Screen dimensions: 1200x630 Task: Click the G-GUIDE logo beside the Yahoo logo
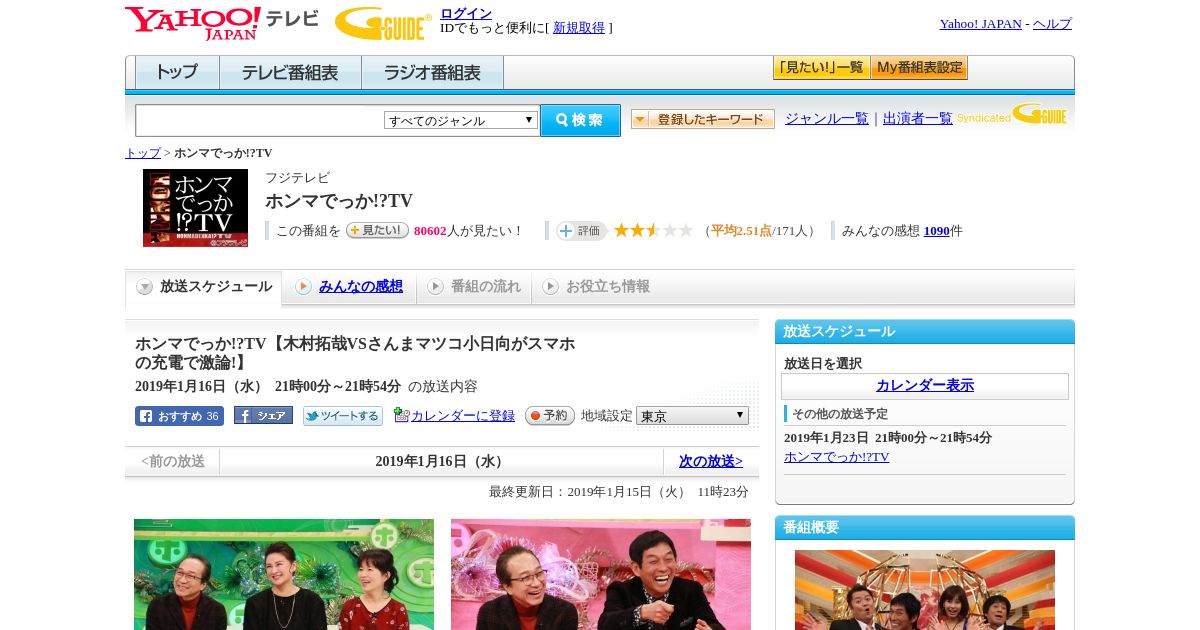point(383,23)
